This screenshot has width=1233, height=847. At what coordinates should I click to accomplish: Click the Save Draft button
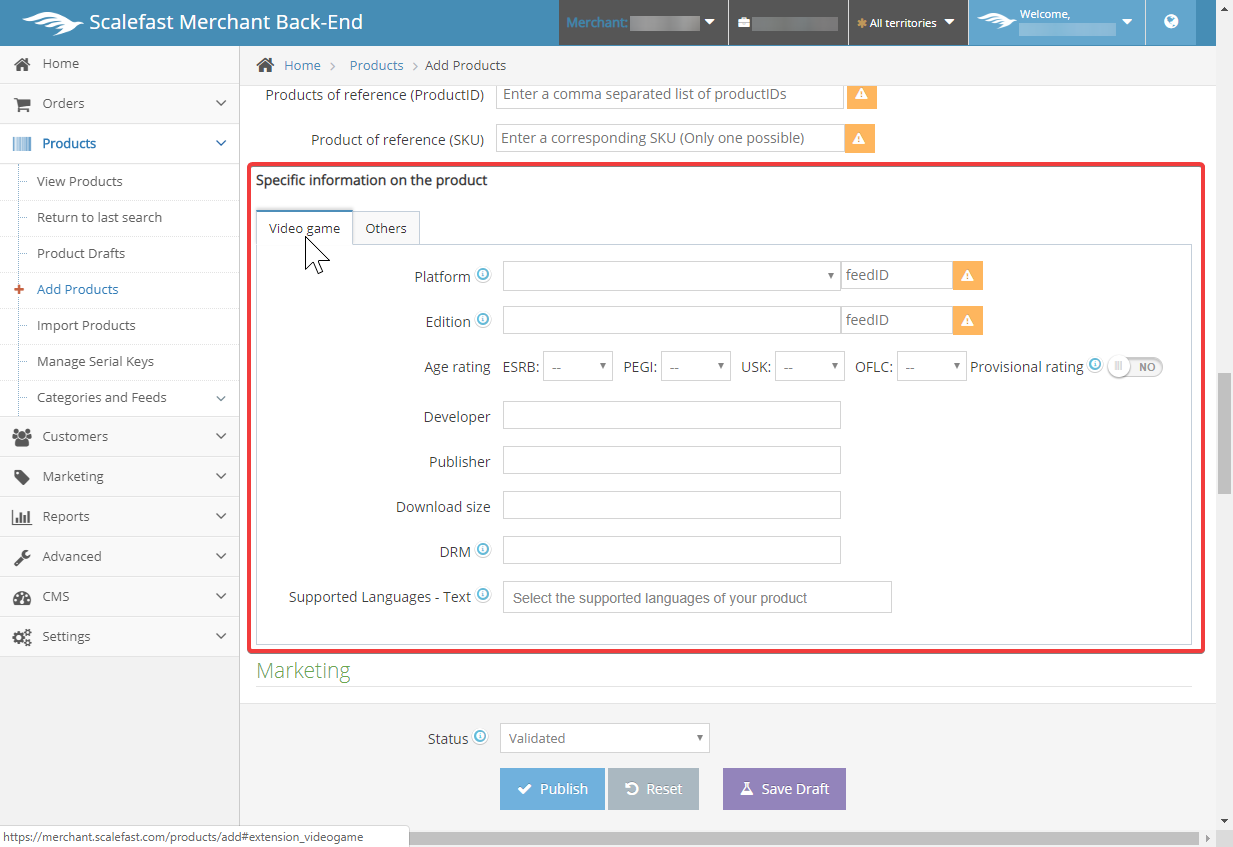[784, 789]
